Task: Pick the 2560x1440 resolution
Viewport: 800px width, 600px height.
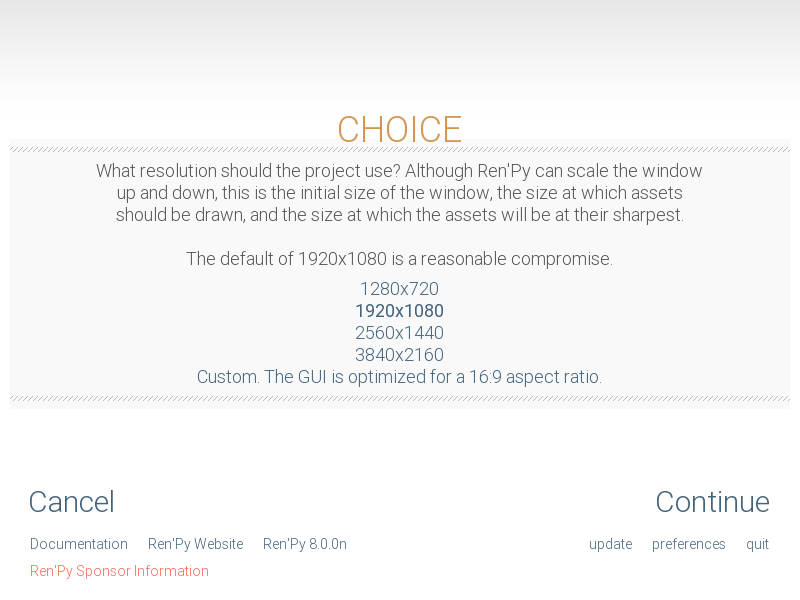Action: click(399, 333)
